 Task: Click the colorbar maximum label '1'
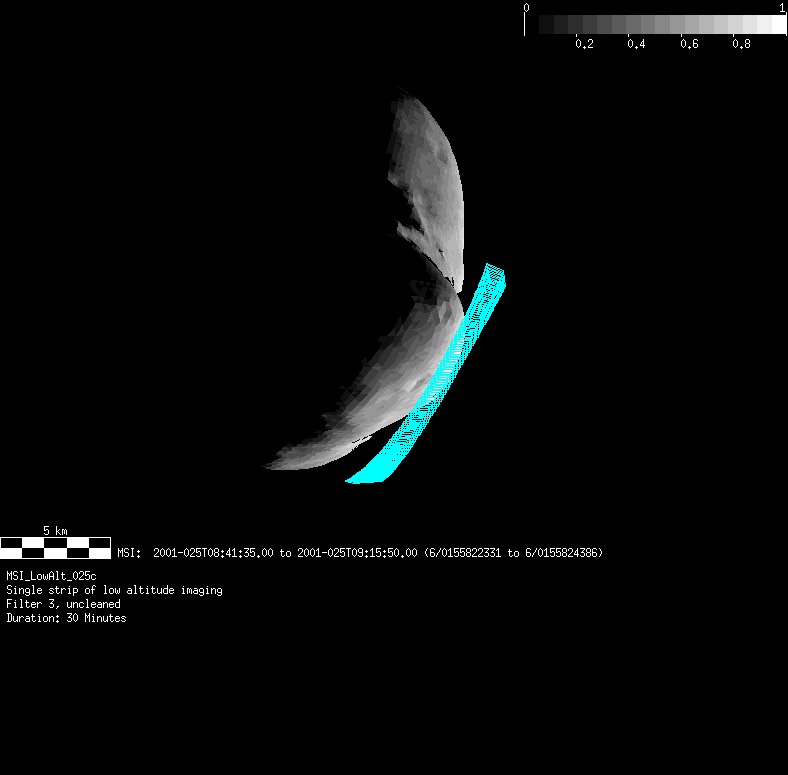[x=781, y=8]
